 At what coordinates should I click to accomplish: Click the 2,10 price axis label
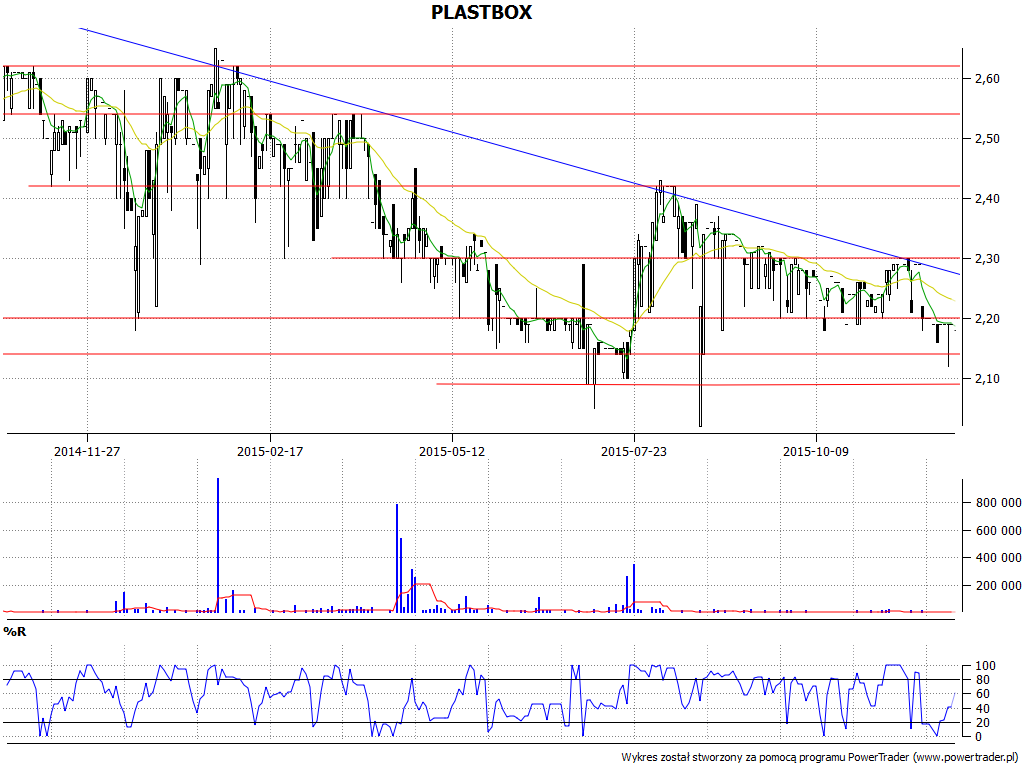[x=986, y=379]
